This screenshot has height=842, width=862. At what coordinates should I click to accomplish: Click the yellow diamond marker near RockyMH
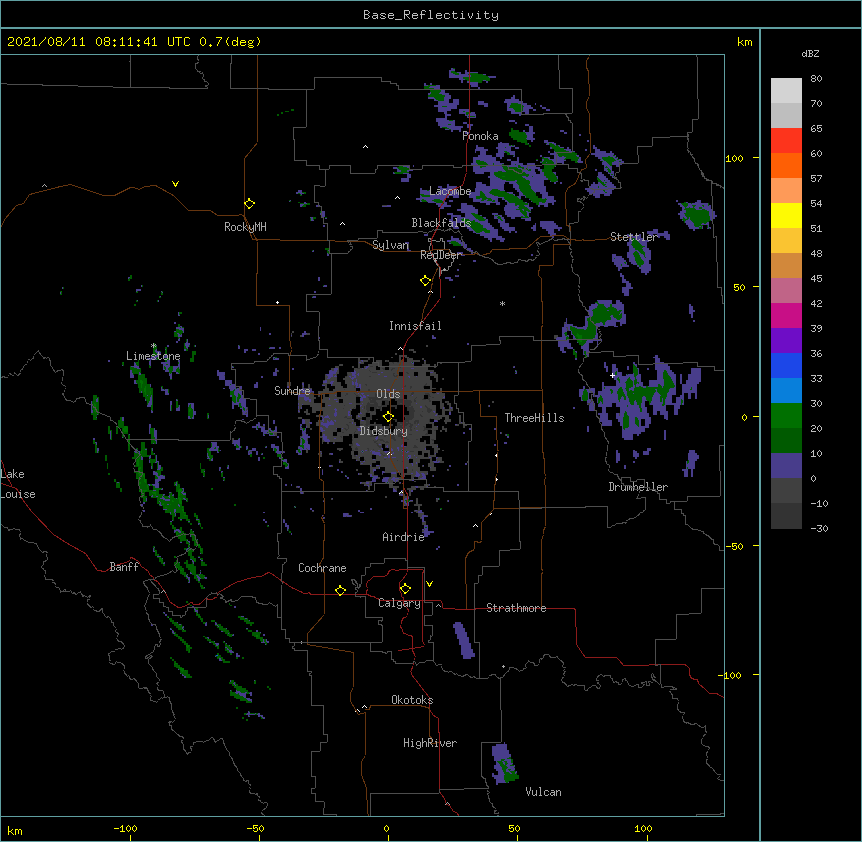pos(249,204)
